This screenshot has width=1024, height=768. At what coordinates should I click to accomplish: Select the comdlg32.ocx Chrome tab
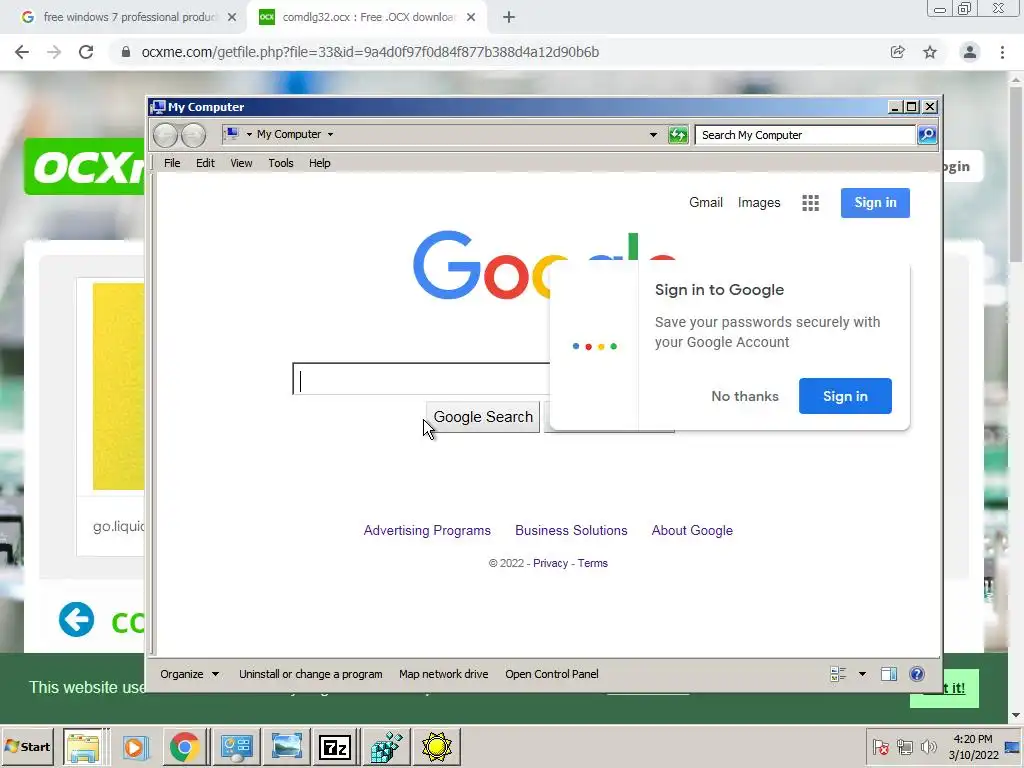coord(368,17)
